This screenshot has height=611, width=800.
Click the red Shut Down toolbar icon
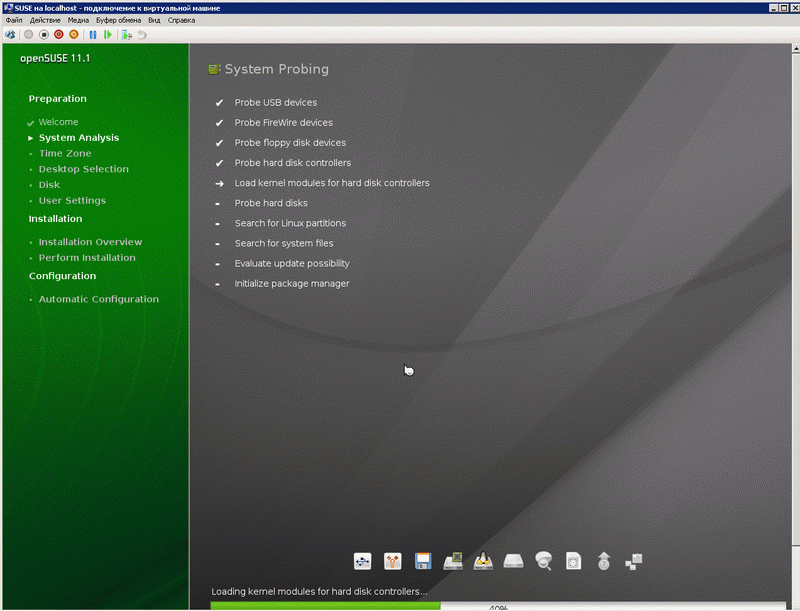point(59,34)
